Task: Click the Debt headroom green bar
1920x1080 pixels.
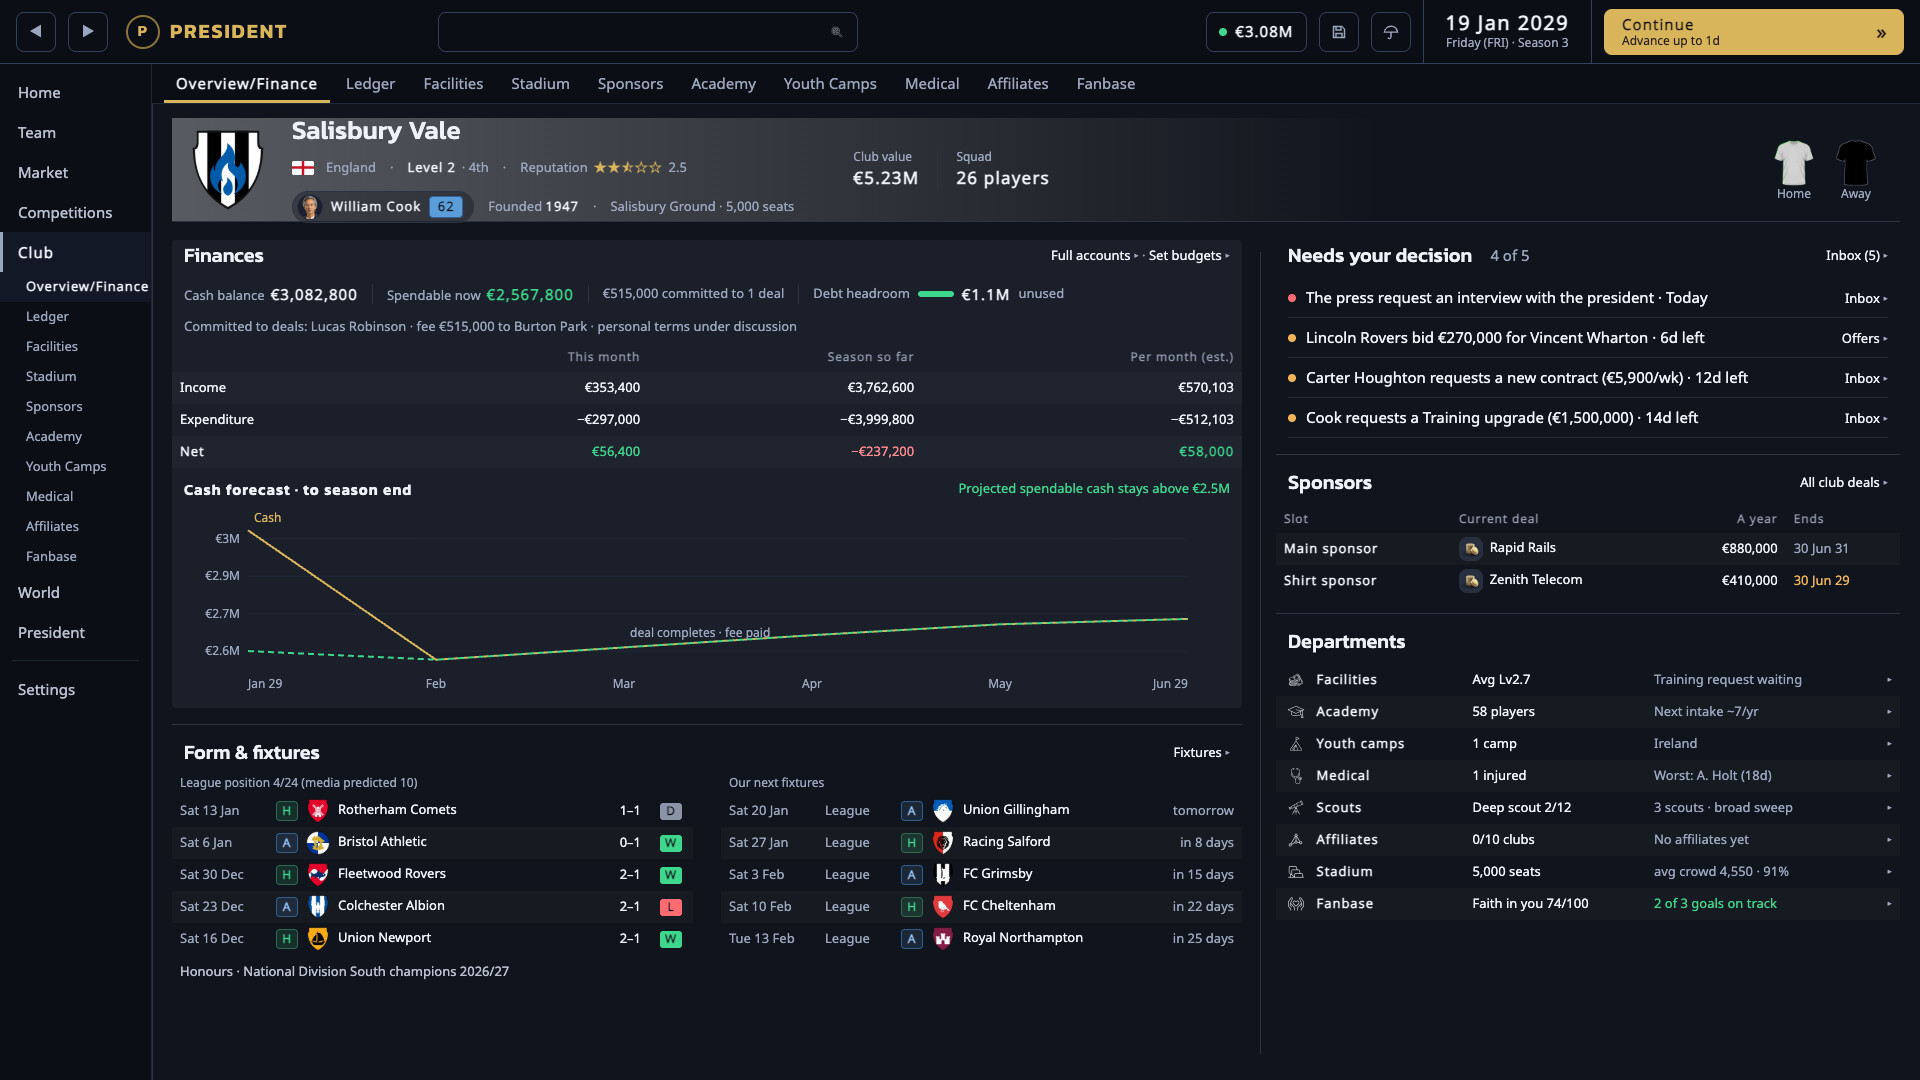Action: (x=935, y=294)
